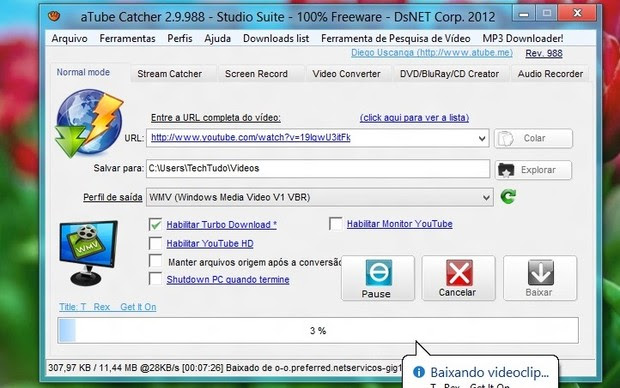Close the aTube Catcher window

[x=577, y=13]
